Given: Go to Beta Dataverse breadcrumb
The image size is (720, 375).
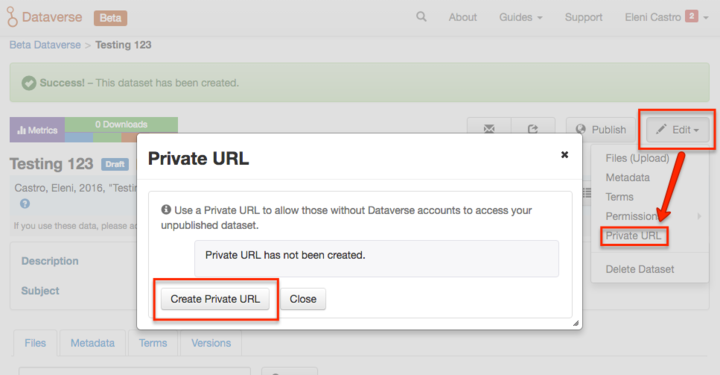Looking at the screenshot, I should (45, 45).
